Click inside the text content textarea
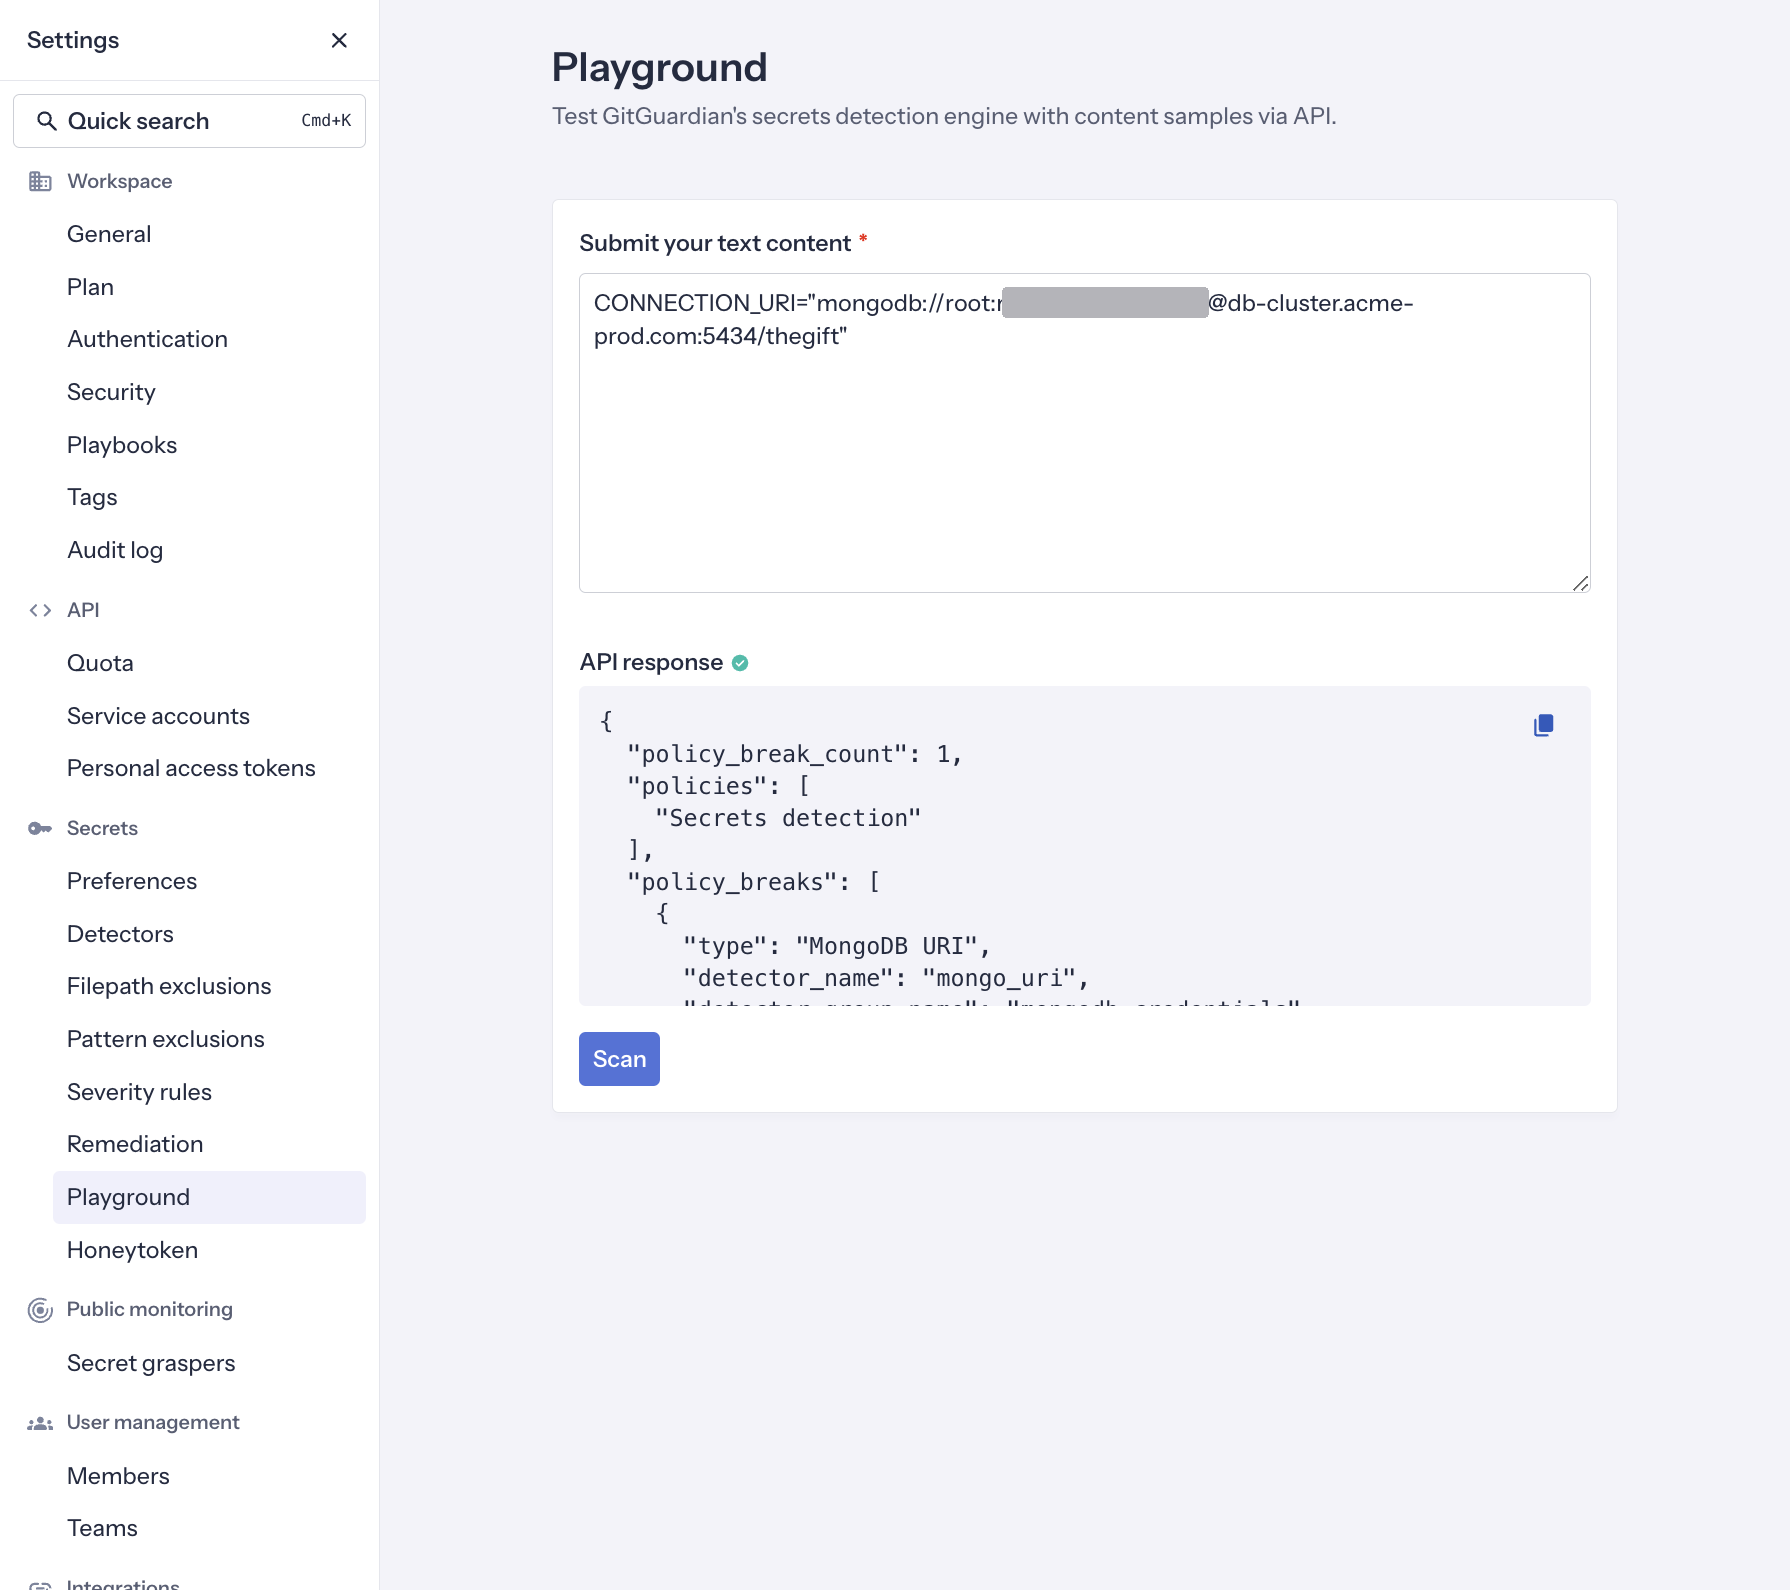Screen dimensions: 1790x1590 1084,433
